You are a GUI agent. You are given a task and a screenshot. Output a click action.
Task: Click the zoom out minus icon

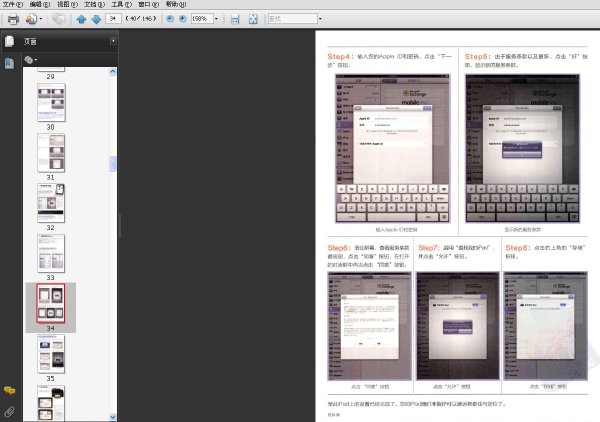click(170, 19)
